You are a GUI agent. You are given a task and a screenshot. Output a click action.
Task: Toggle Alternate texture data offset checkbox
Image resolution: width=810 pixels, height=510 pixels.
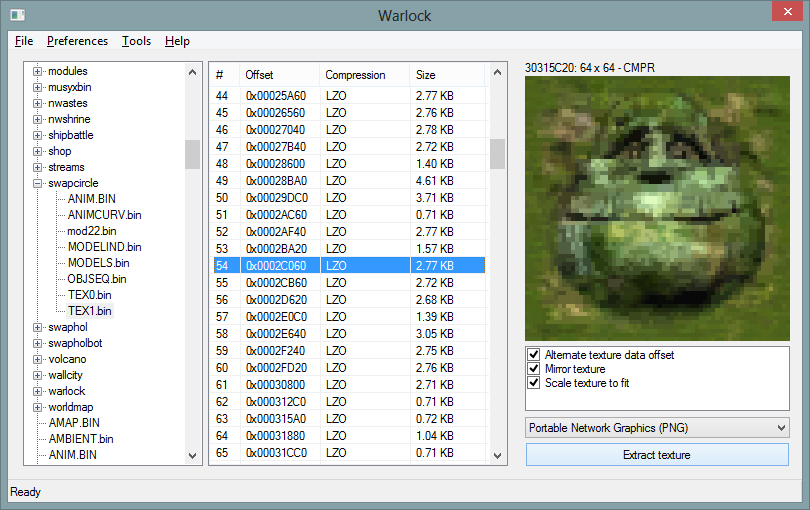[x=534, y=355]
